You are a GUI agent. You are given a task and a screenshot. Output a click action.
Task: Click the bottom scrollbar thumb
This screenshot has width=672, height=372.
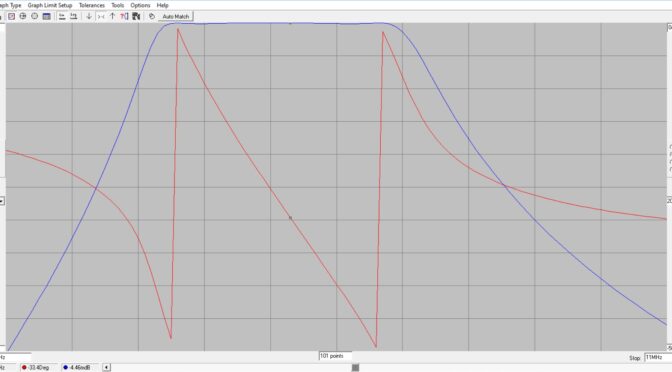click(x=355, y=367)
